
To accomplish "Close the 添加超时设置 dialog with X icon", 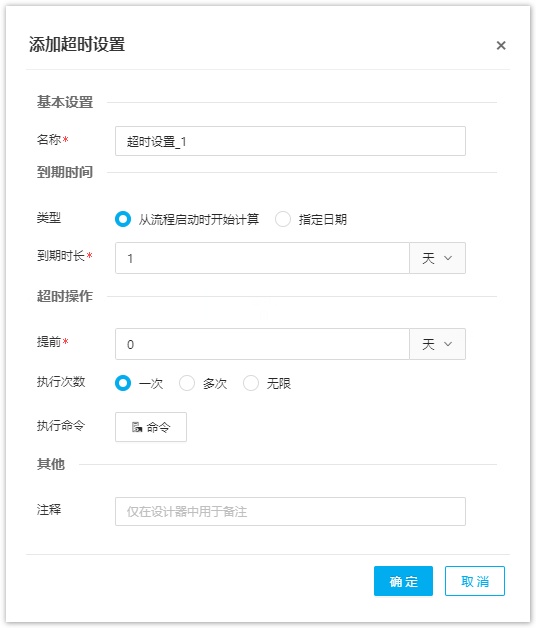I will coord(501,45).
